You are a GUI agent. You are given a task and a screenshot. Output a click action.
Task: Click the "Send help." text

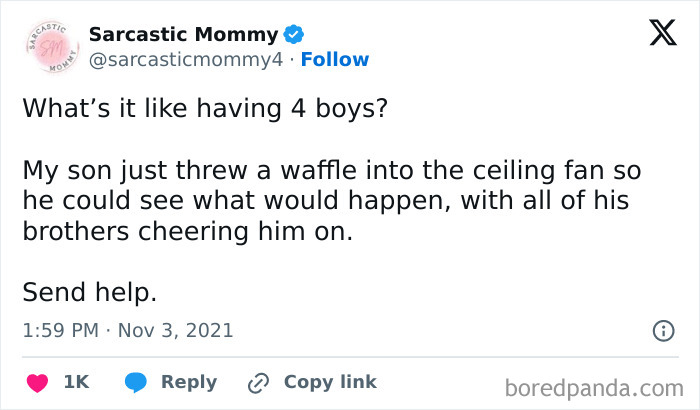(x=89, y=293)
